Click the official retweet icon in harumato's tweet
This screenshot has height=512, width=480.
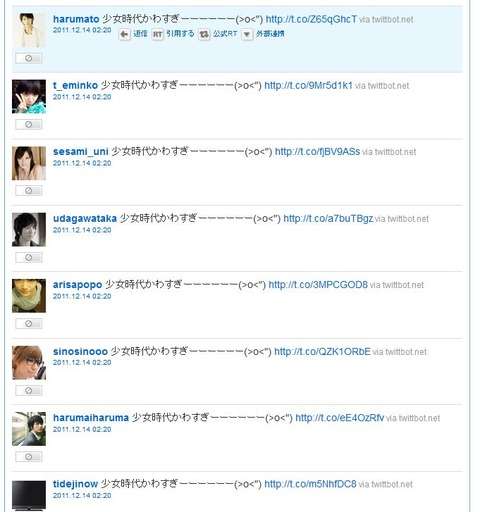204,34
